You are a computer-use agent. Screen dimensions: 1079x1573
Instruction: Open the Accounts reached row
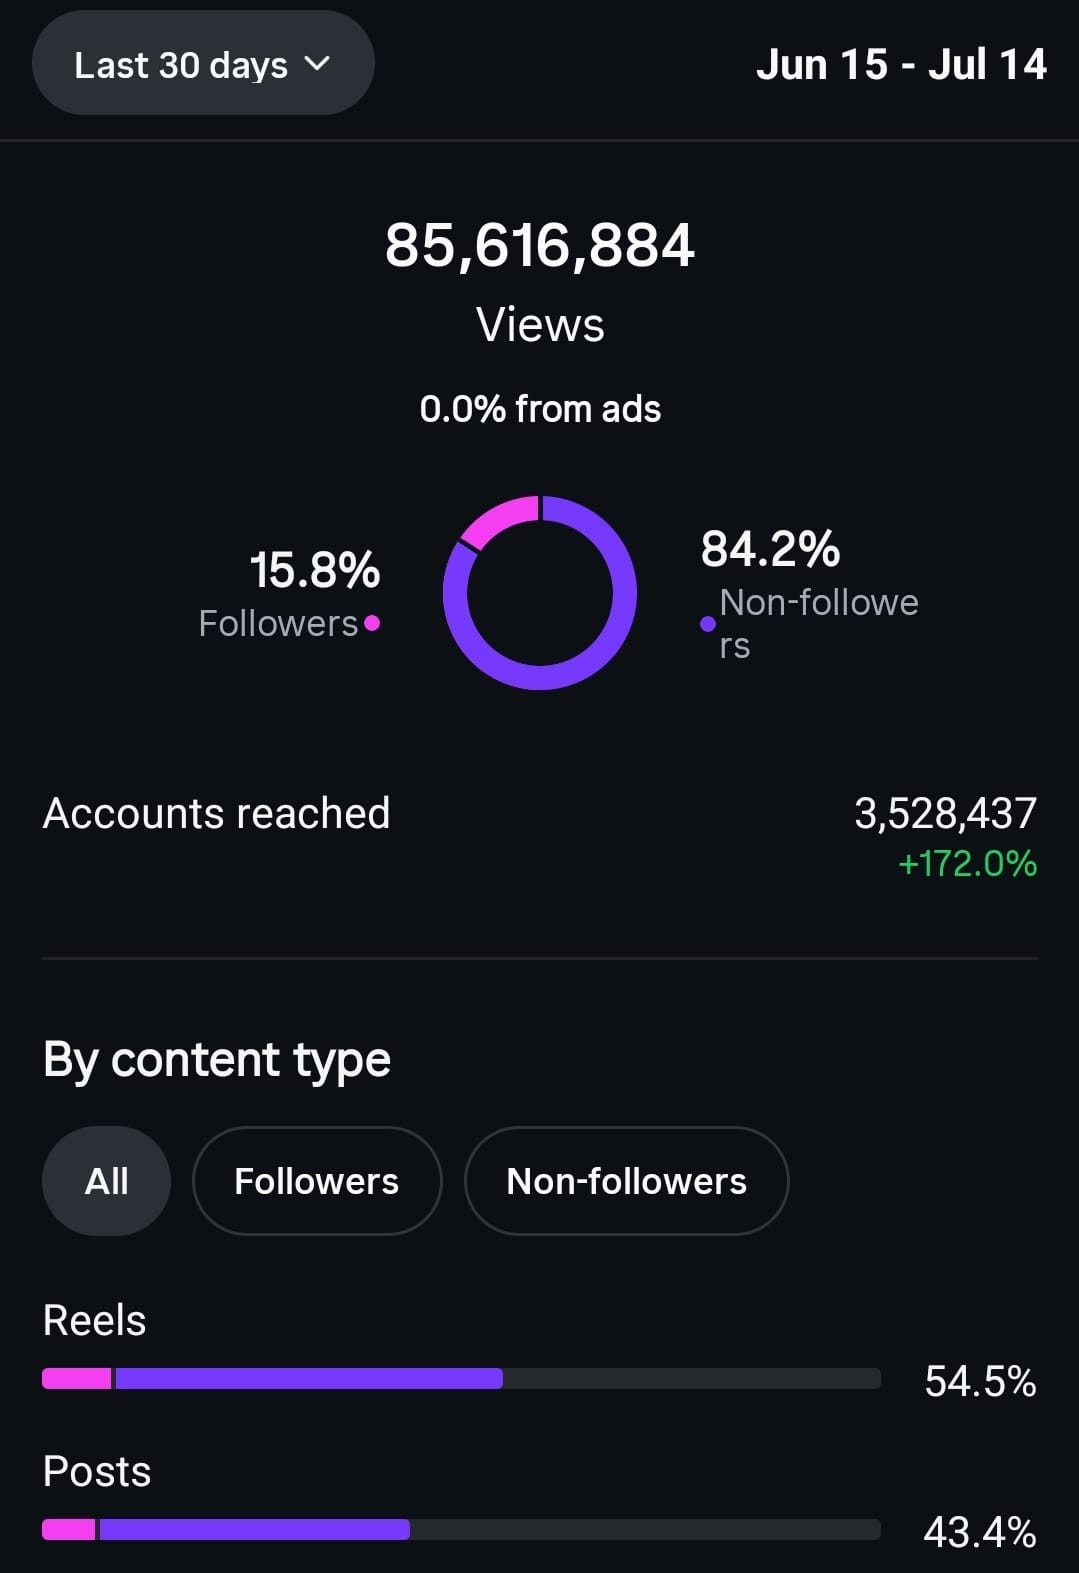[x=540, y=837]
